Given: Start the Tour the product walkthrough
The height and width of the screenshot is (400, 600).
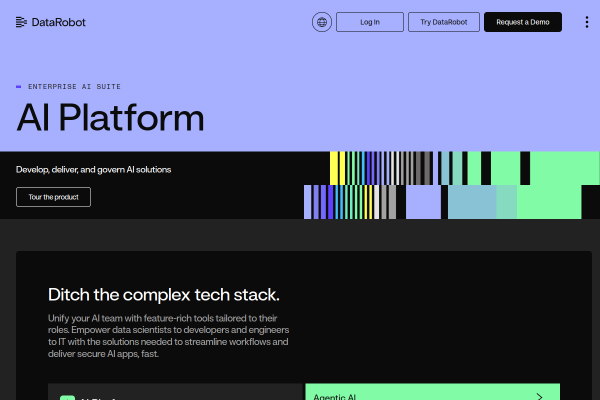Looking at the screenshot, I should point(53,196).
